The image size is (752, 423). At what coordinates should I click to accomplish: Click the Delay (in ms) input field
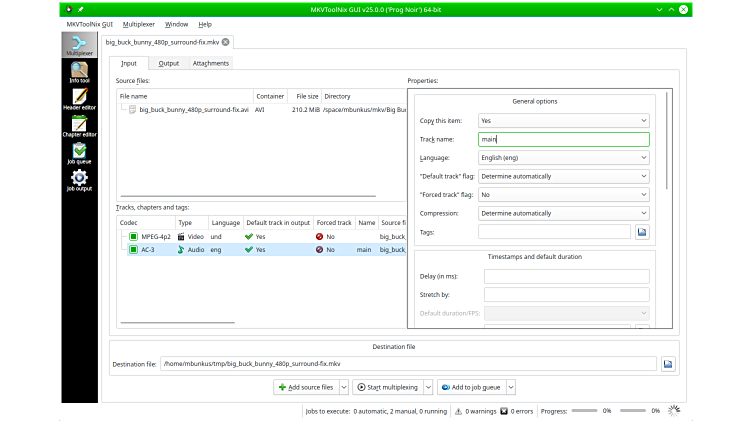(x=566, y=276)
